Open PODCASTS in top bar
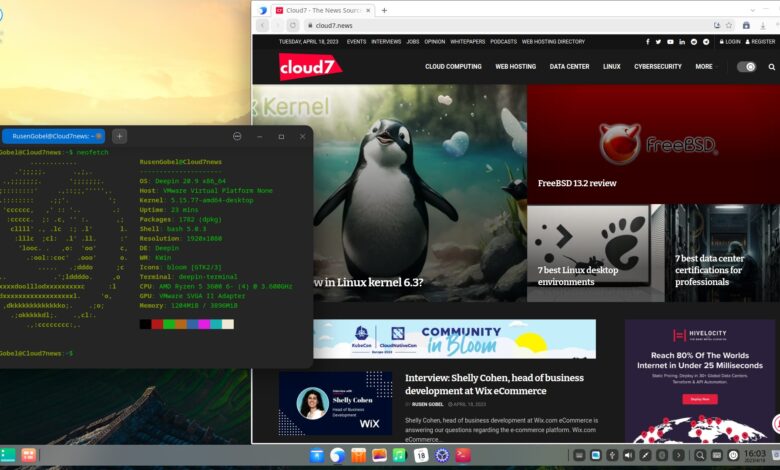780x470 pixels. click(x=503, y=42)
